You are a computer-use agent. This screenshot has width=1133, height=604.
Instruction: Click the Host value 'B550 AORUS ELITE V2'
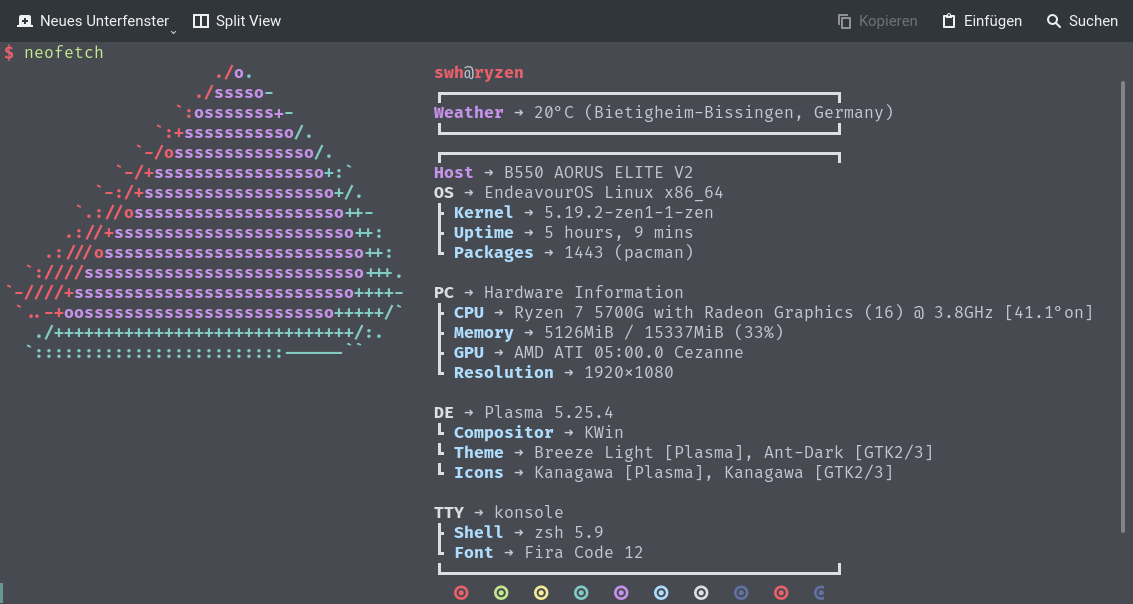tap(598, 173)
